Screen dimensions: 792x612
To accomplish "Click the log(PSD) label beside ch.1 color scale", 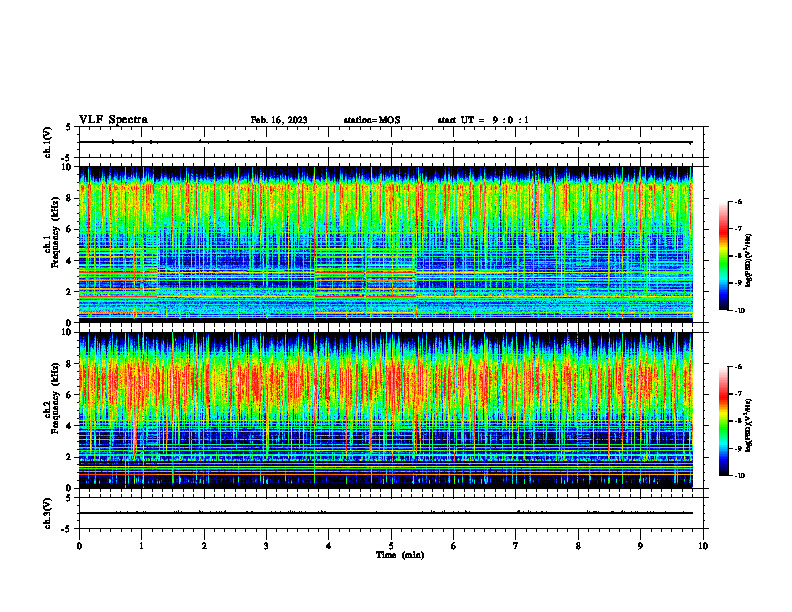I will 749,261.
